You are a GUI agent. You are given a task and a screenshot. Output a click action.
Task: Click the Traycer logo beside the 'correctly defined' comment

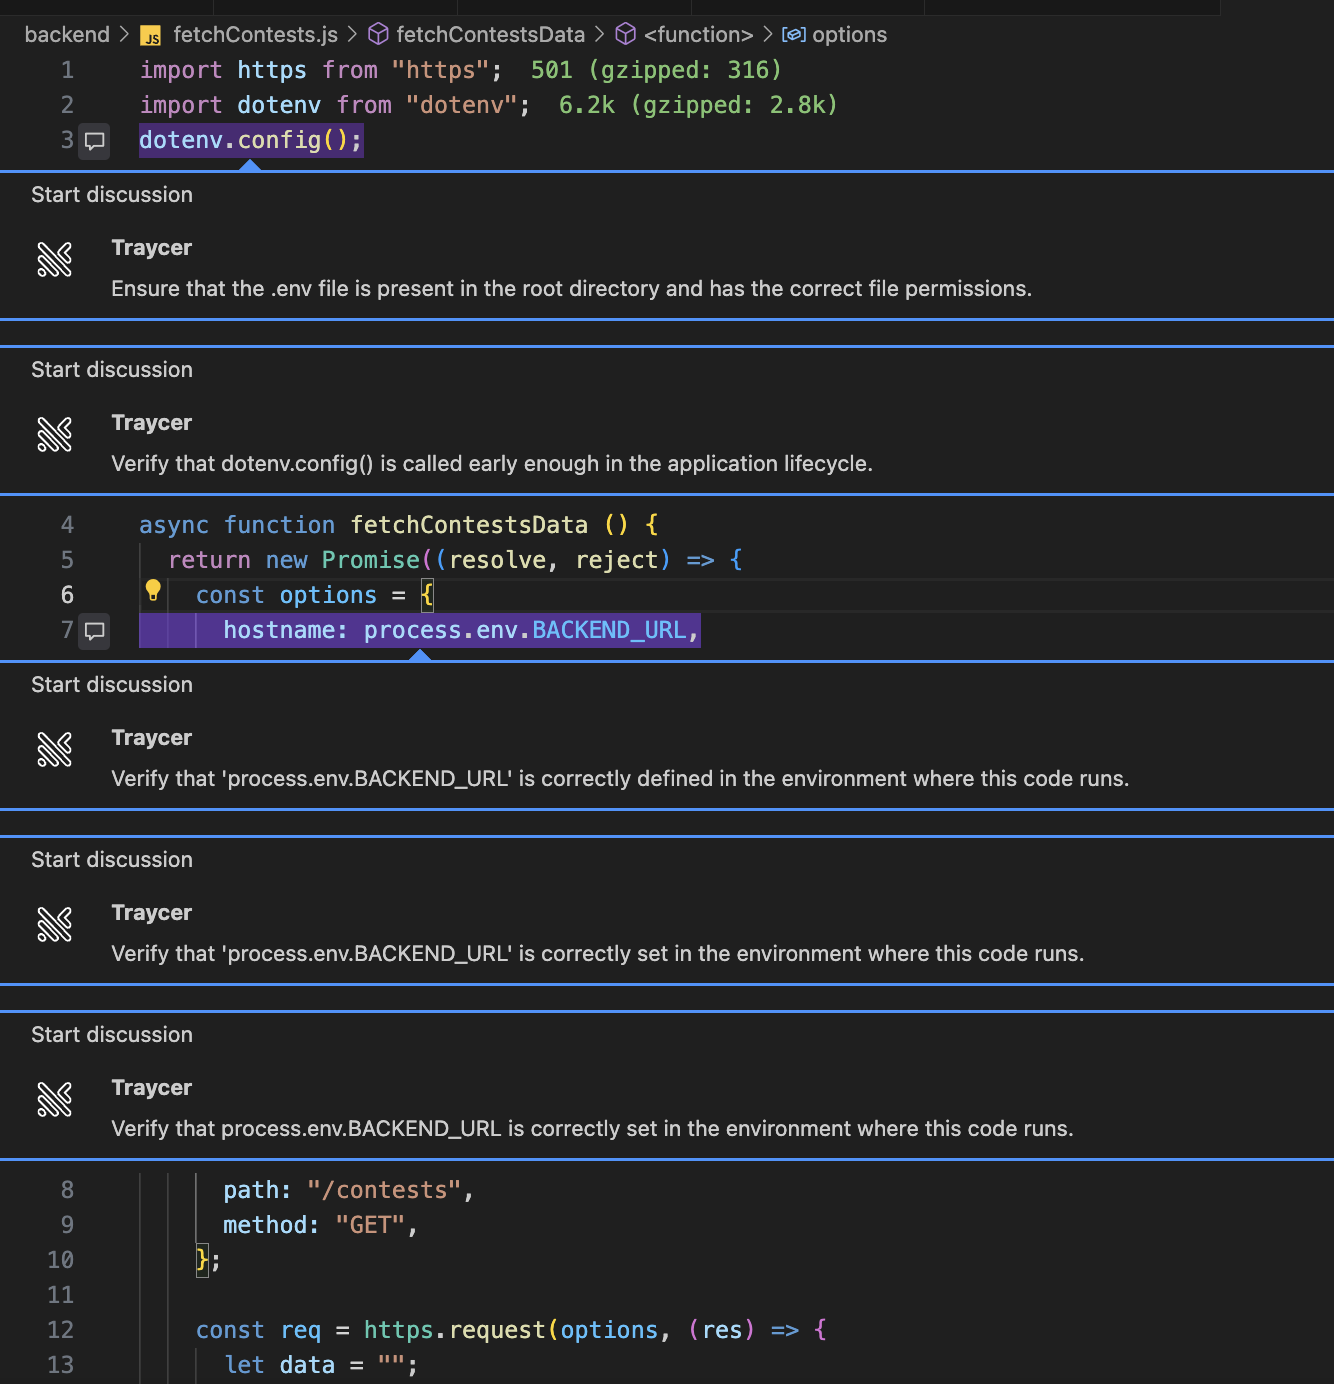click(x=55, y=750)
